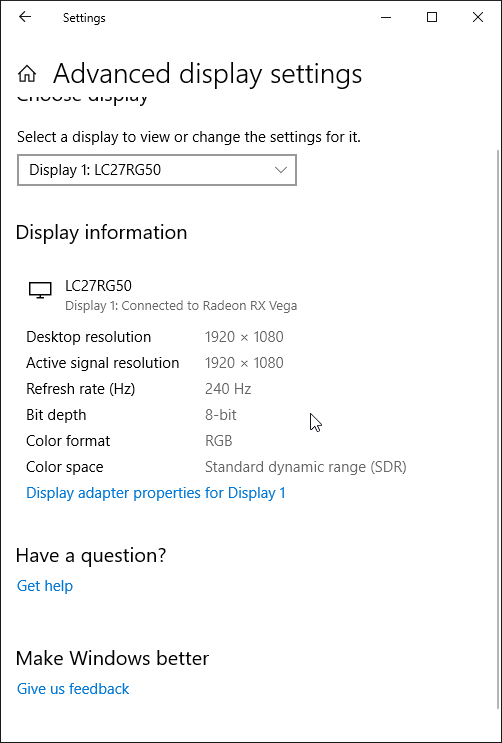This screenshot has height=743, width=502.
Task: Click the Active signal resolution label
Action: tap(103, 363)
